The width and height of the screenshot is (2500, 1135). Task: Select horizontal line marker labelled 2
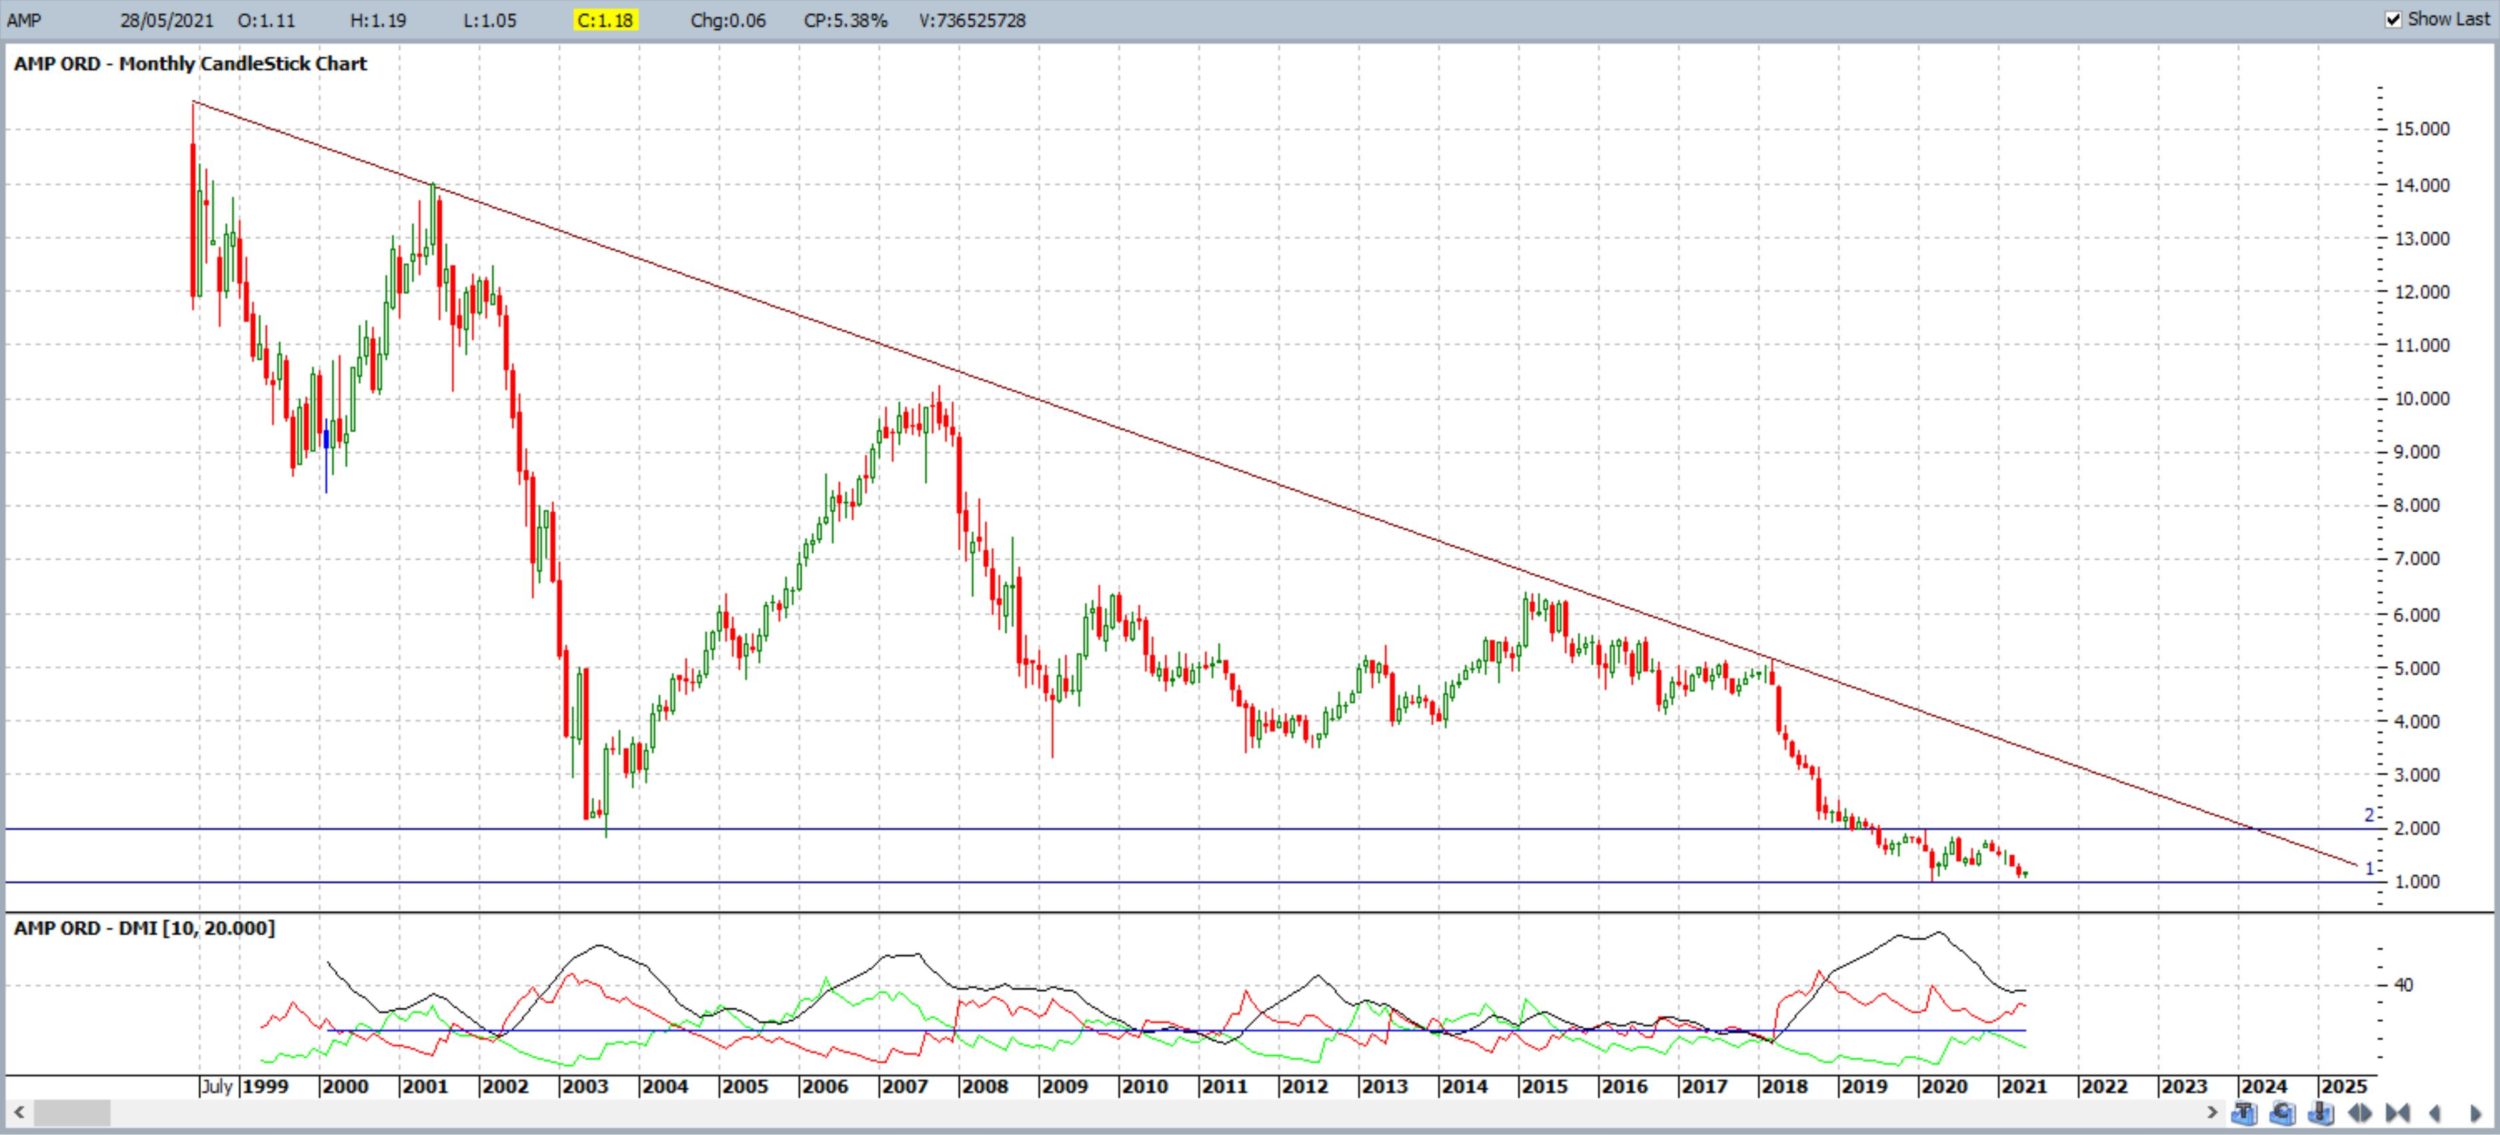pos(2368,815)
